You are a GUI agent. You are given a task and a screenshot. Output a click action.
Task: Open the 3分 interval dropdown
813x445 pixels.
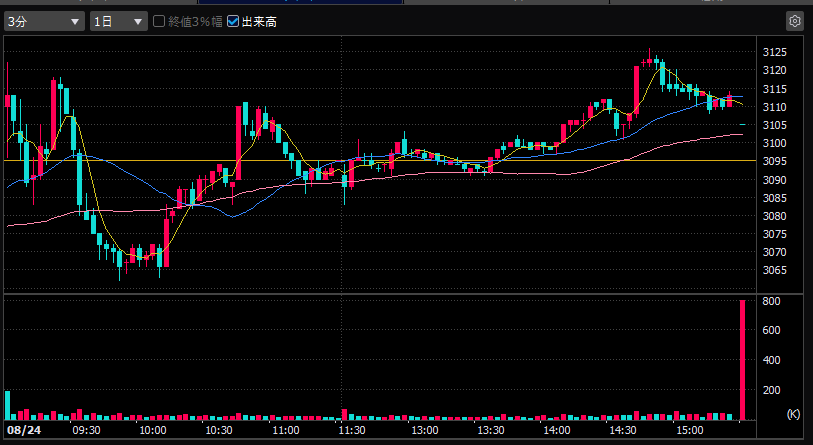[44, 22]
